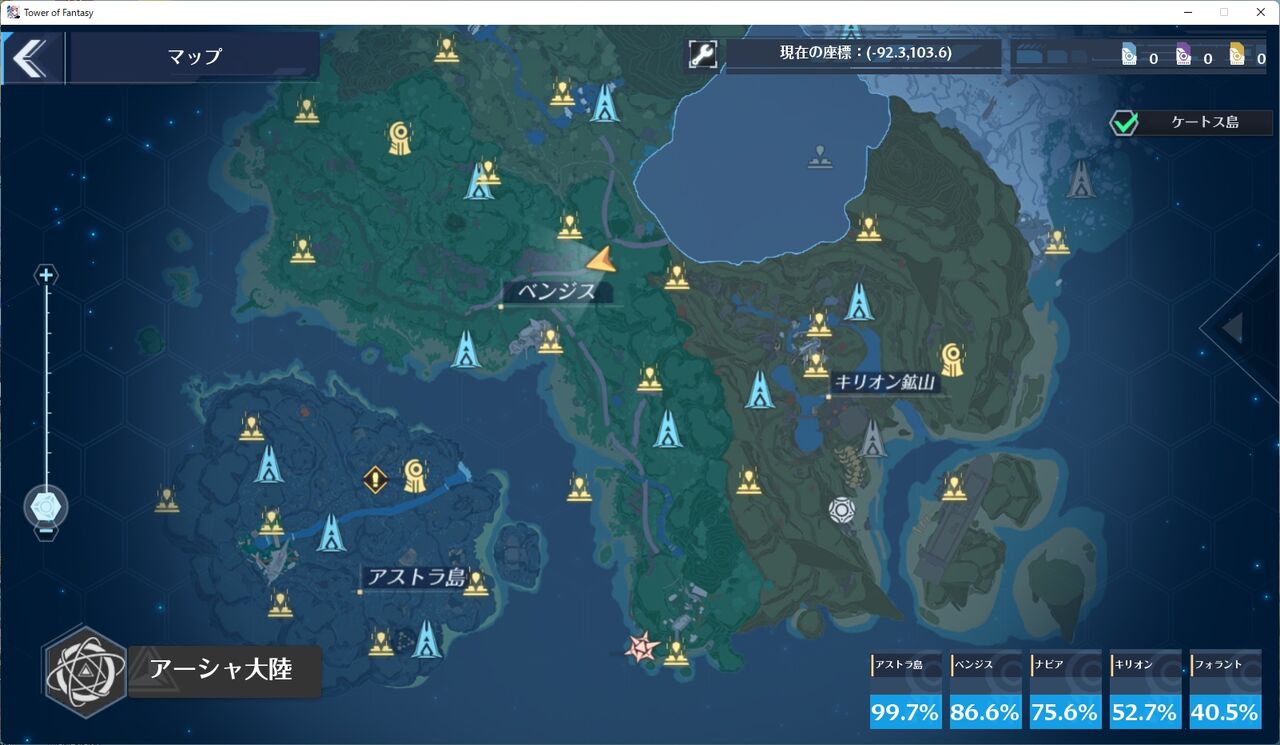Select the westernmost gold spacerift icon
This screenshot has height=745, width=1280.
pyautogui.click(x=167, y=499)
